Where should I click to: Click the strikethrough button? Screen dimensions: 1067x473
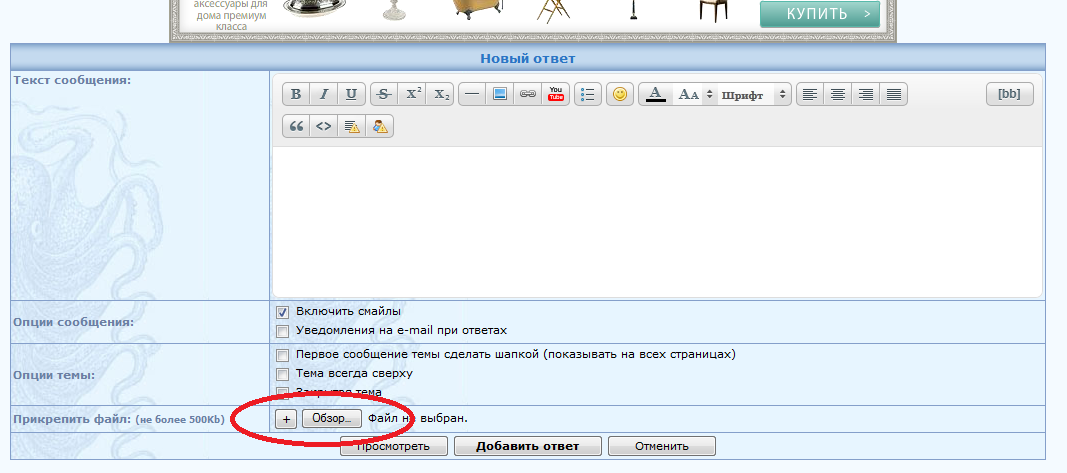pyautogui.click(x=383, y=94)
